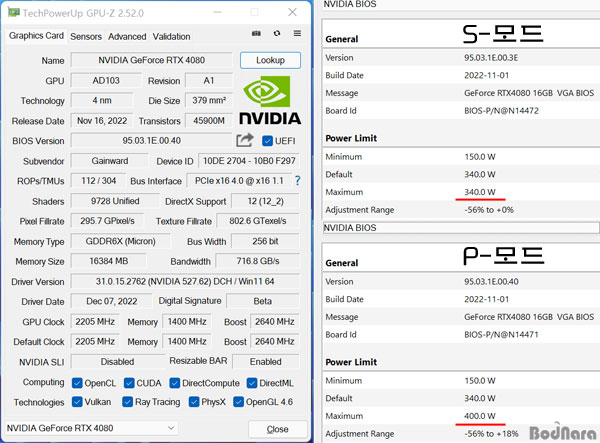
Task: Click the lower NVIDIA BIOS group header
Action: (461, 228)
